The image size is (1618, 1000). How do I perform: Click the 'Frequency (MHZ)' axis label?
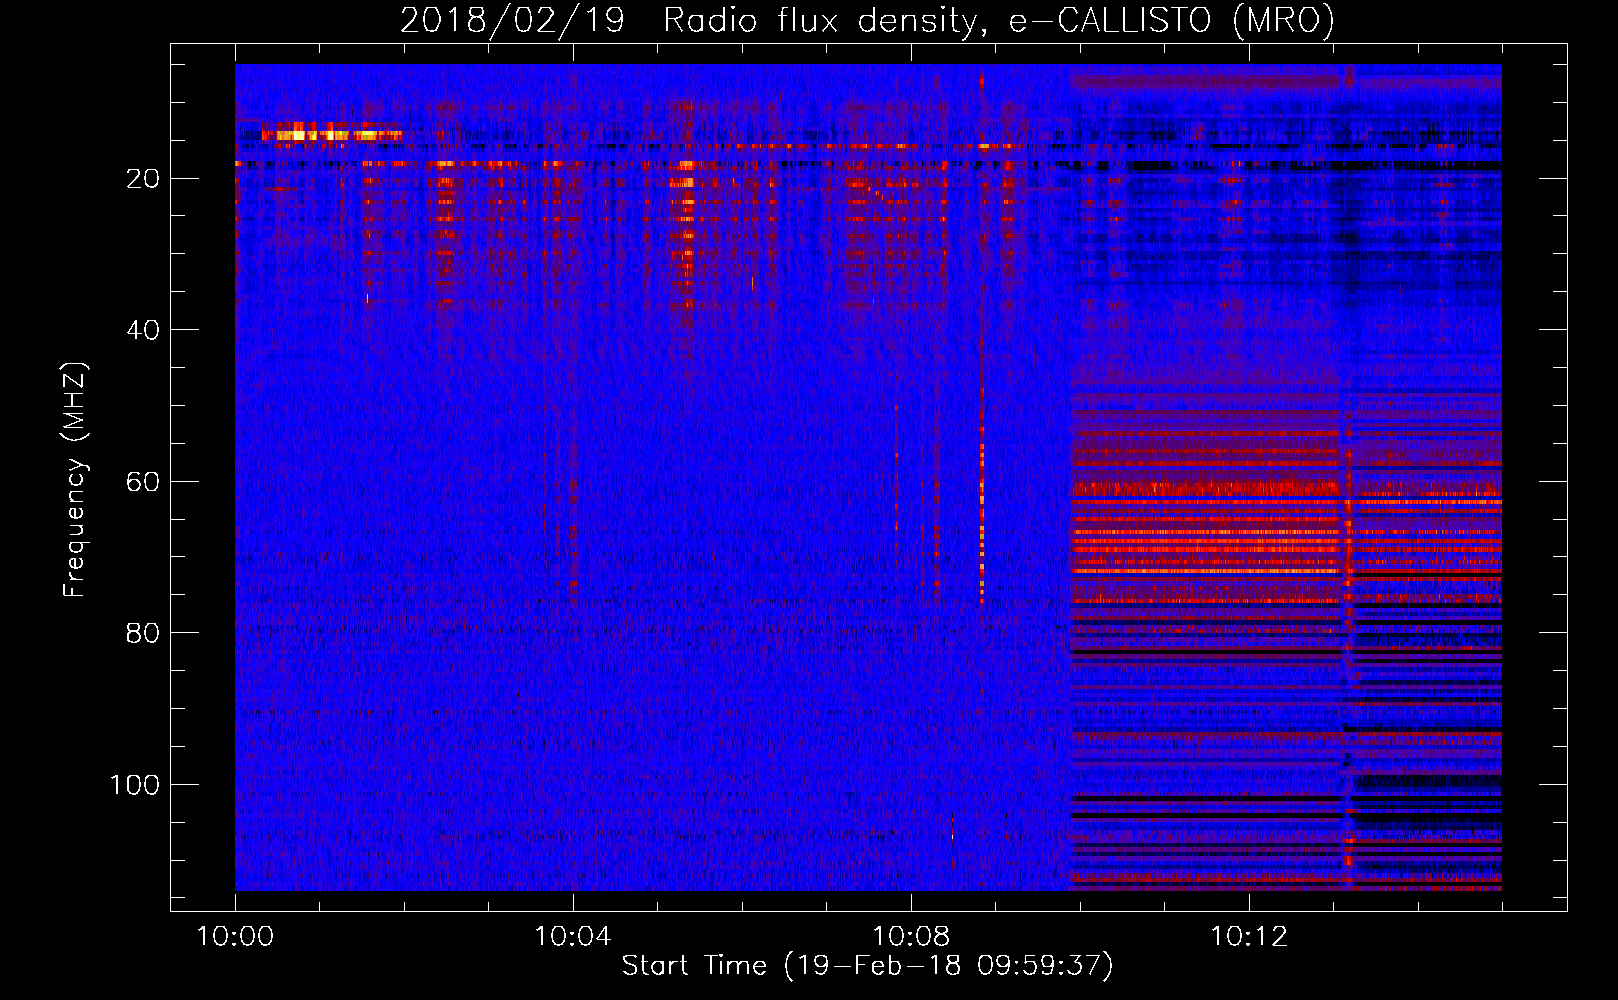coord(74,480)
